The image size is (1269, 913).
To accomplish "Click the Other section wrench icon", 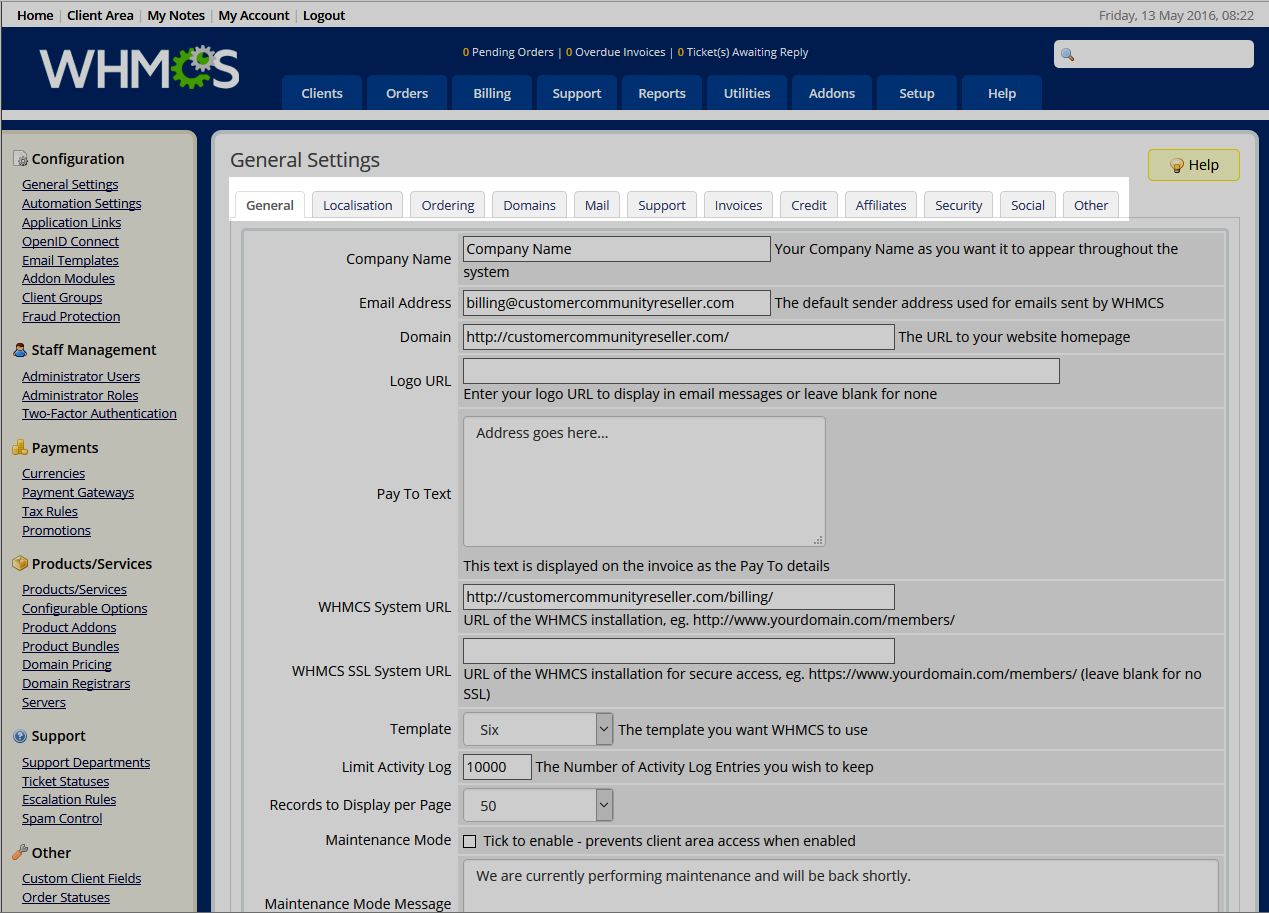I will pos(20,853).
